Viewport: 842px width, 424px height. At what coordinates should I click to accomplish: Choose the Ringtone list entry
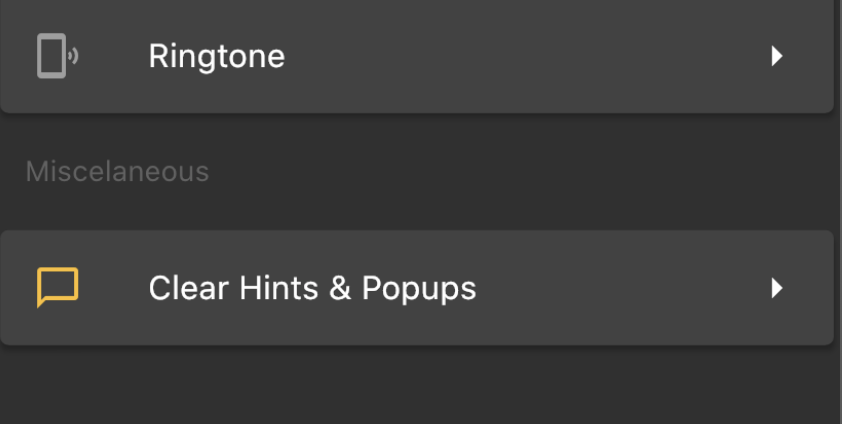point(416,56)
